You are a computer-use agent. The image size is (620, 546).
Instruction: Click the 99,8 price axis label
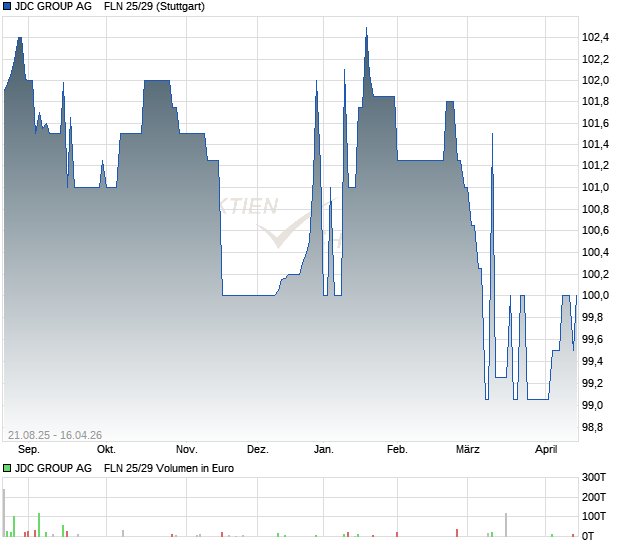593,317
